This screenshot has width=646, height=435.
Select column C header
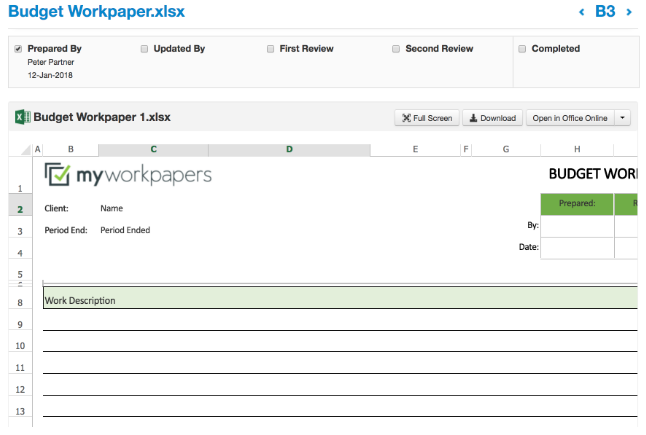pyautogui.click(x=153, y=150)
